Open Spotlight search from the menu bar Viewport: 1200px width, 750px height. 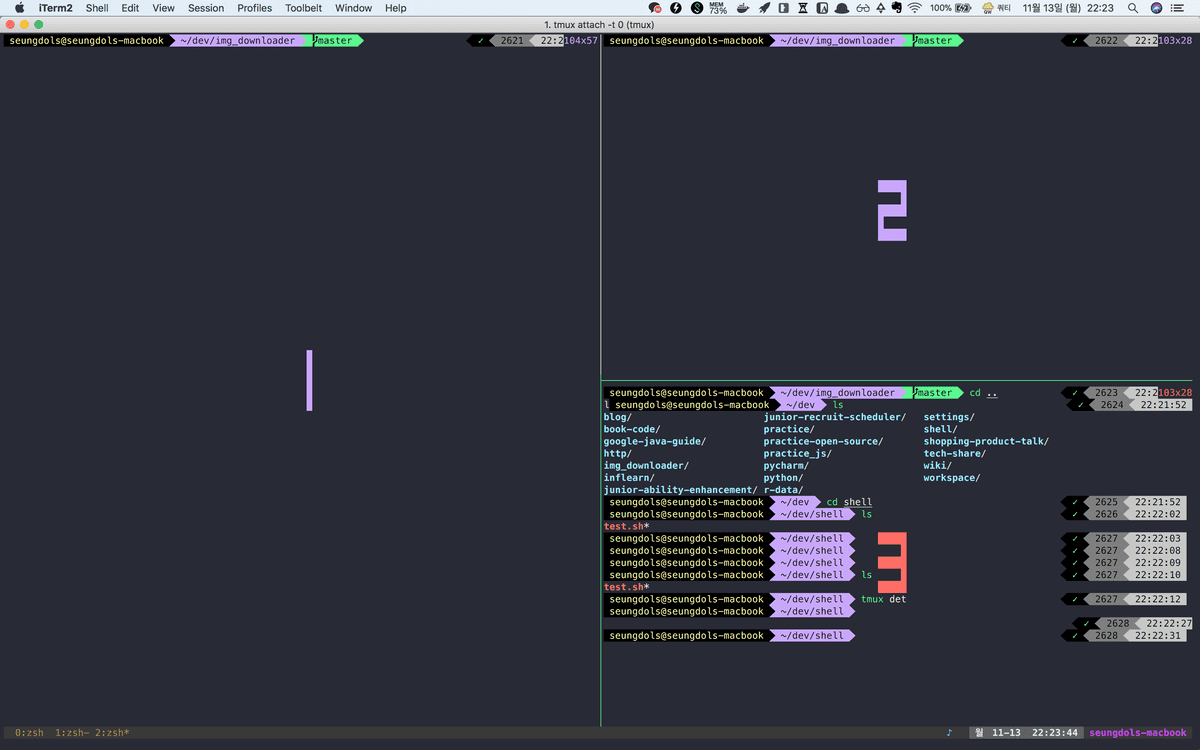(x=1133, y=8)
